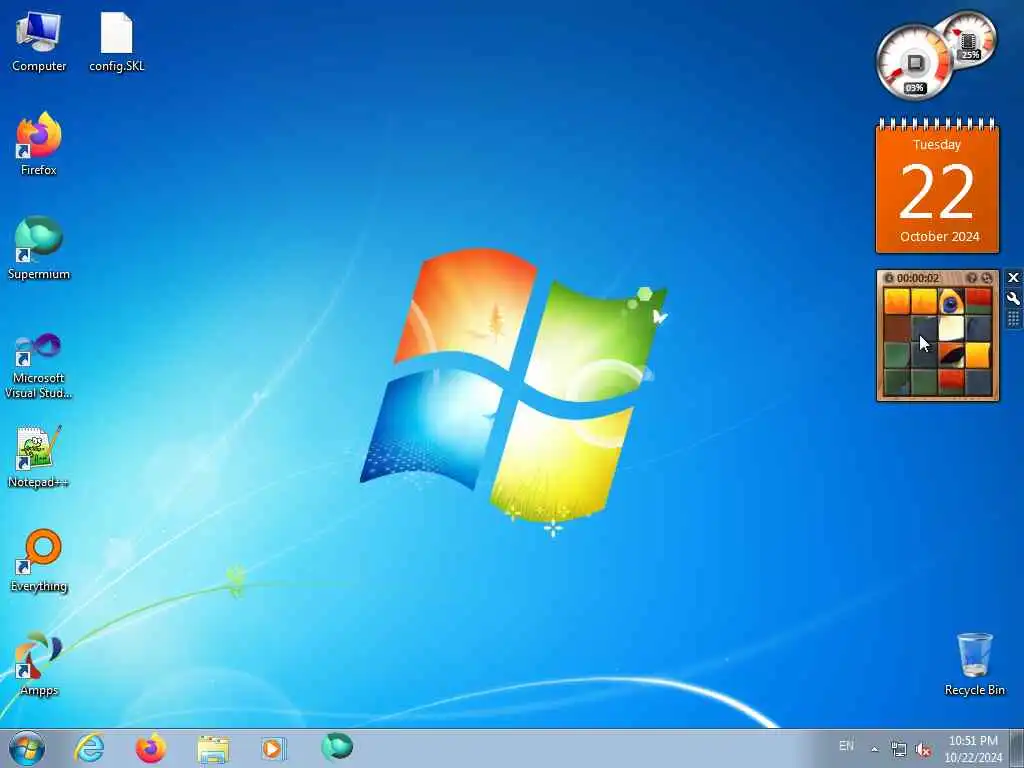The image size is (1024, 768).
Task: Select the Notepad++ desktop shortcut
Action: (39, 456)
